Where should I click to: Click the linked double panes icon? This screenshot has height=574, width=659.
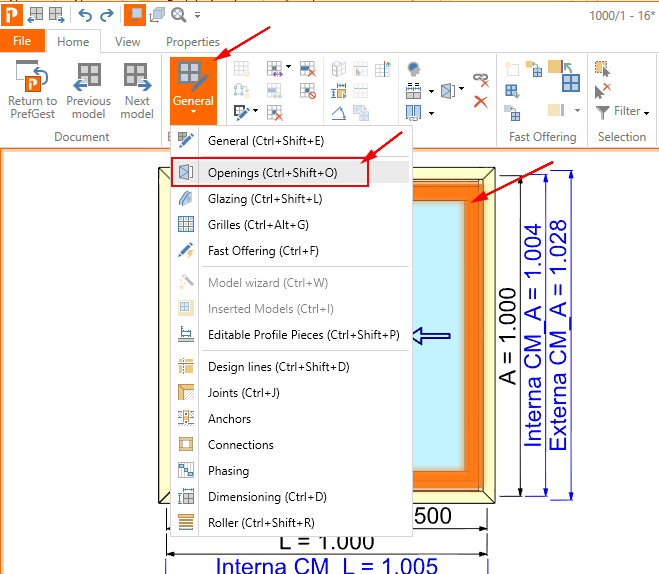414,112
